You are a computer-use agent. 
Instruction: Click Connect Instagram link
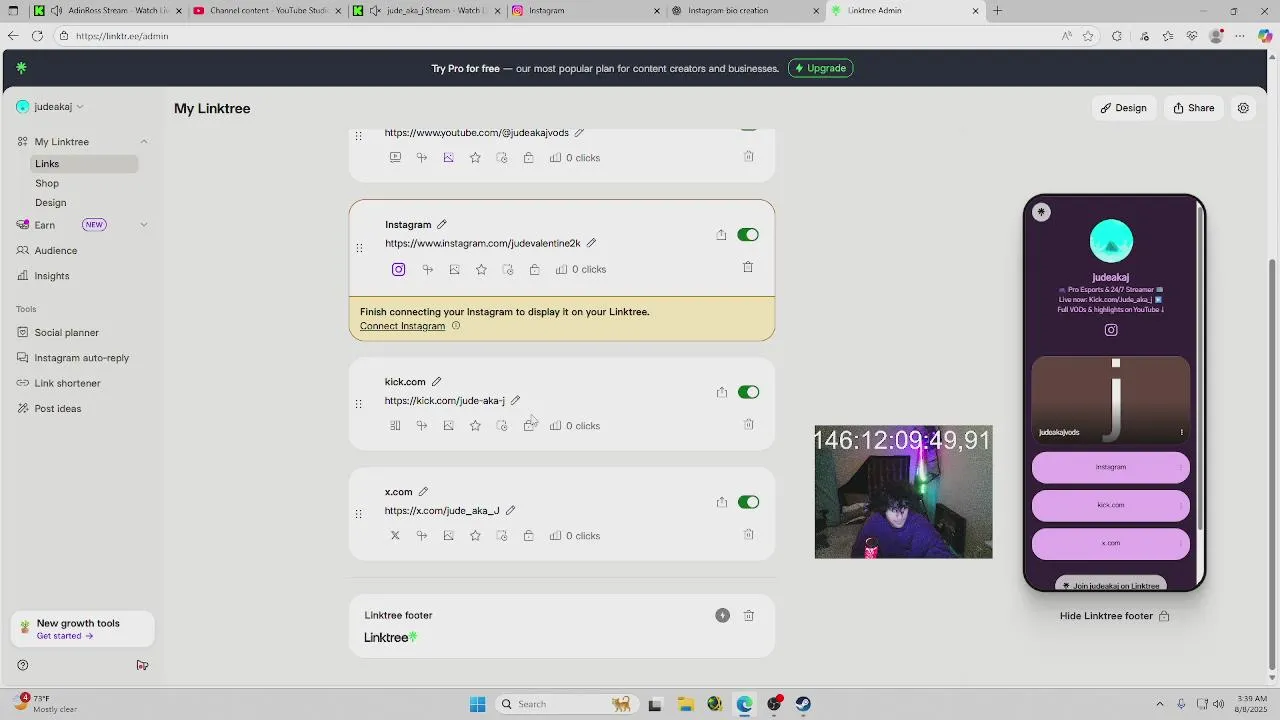402,326
